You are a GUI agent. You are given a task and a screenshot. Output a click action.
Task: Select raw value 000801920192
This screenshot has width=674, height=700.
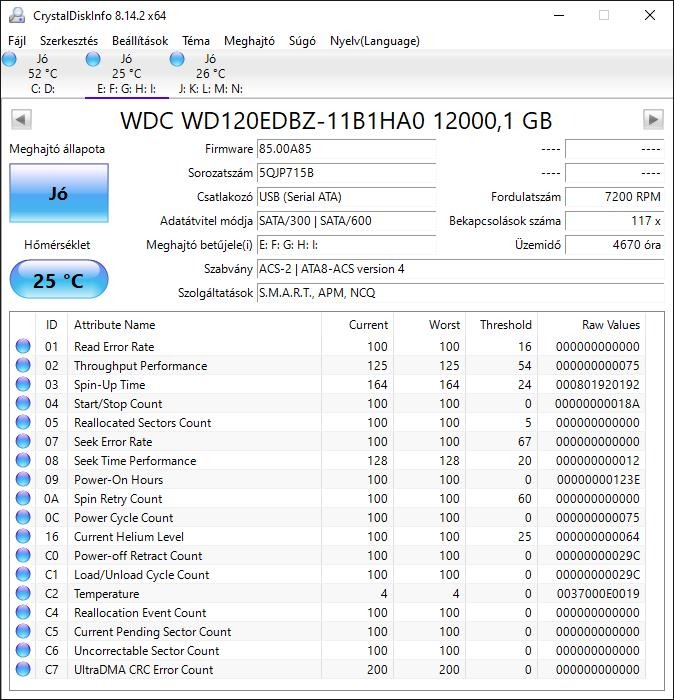[598, 384]
